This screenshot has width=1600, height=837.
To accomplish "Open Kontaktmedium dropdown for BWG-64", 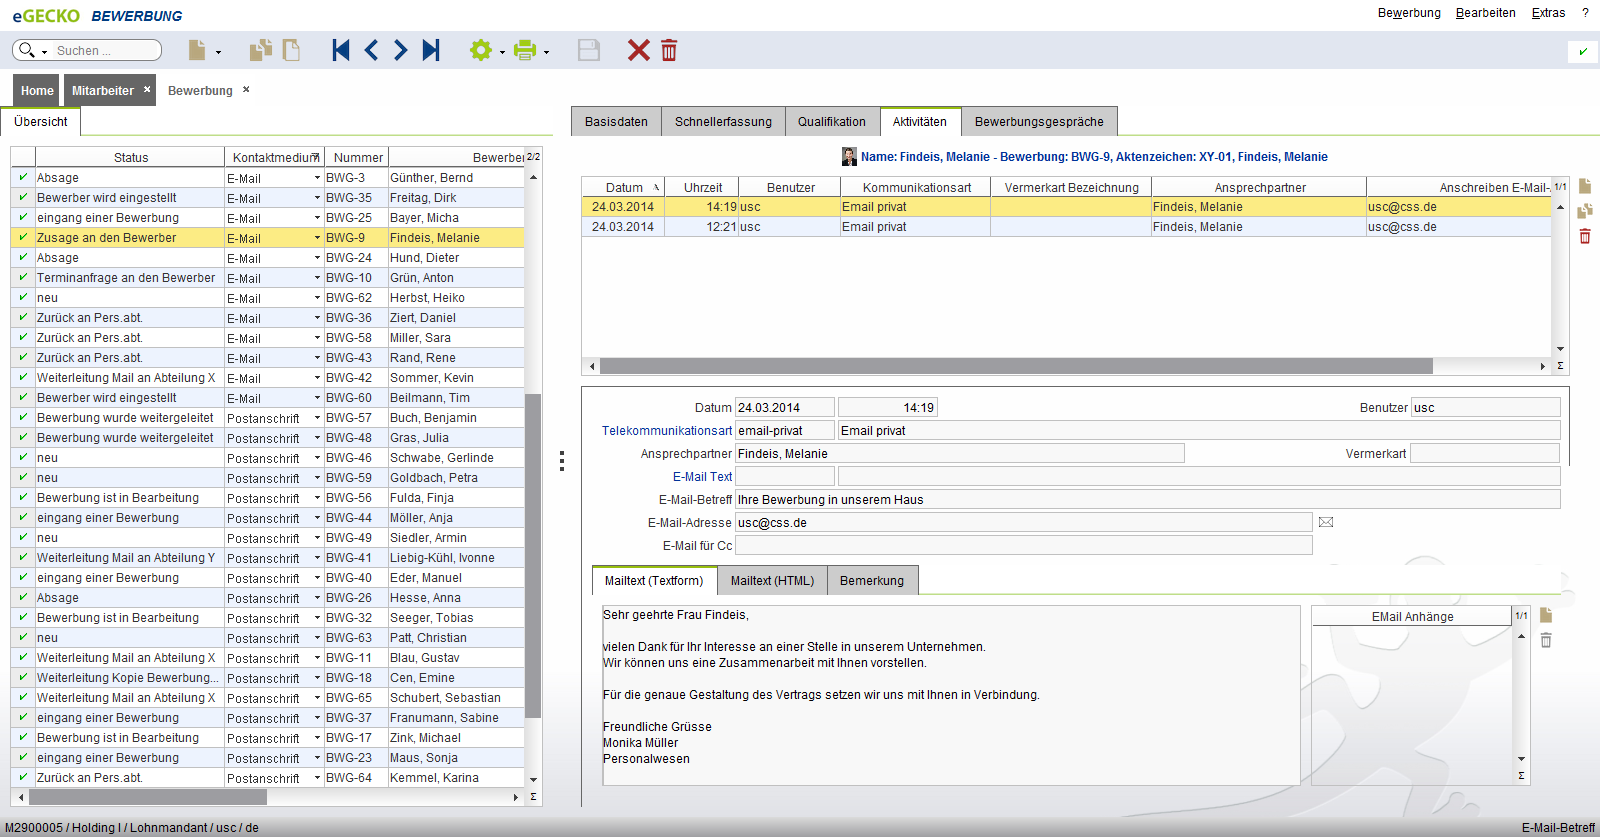I will [317, 778].
